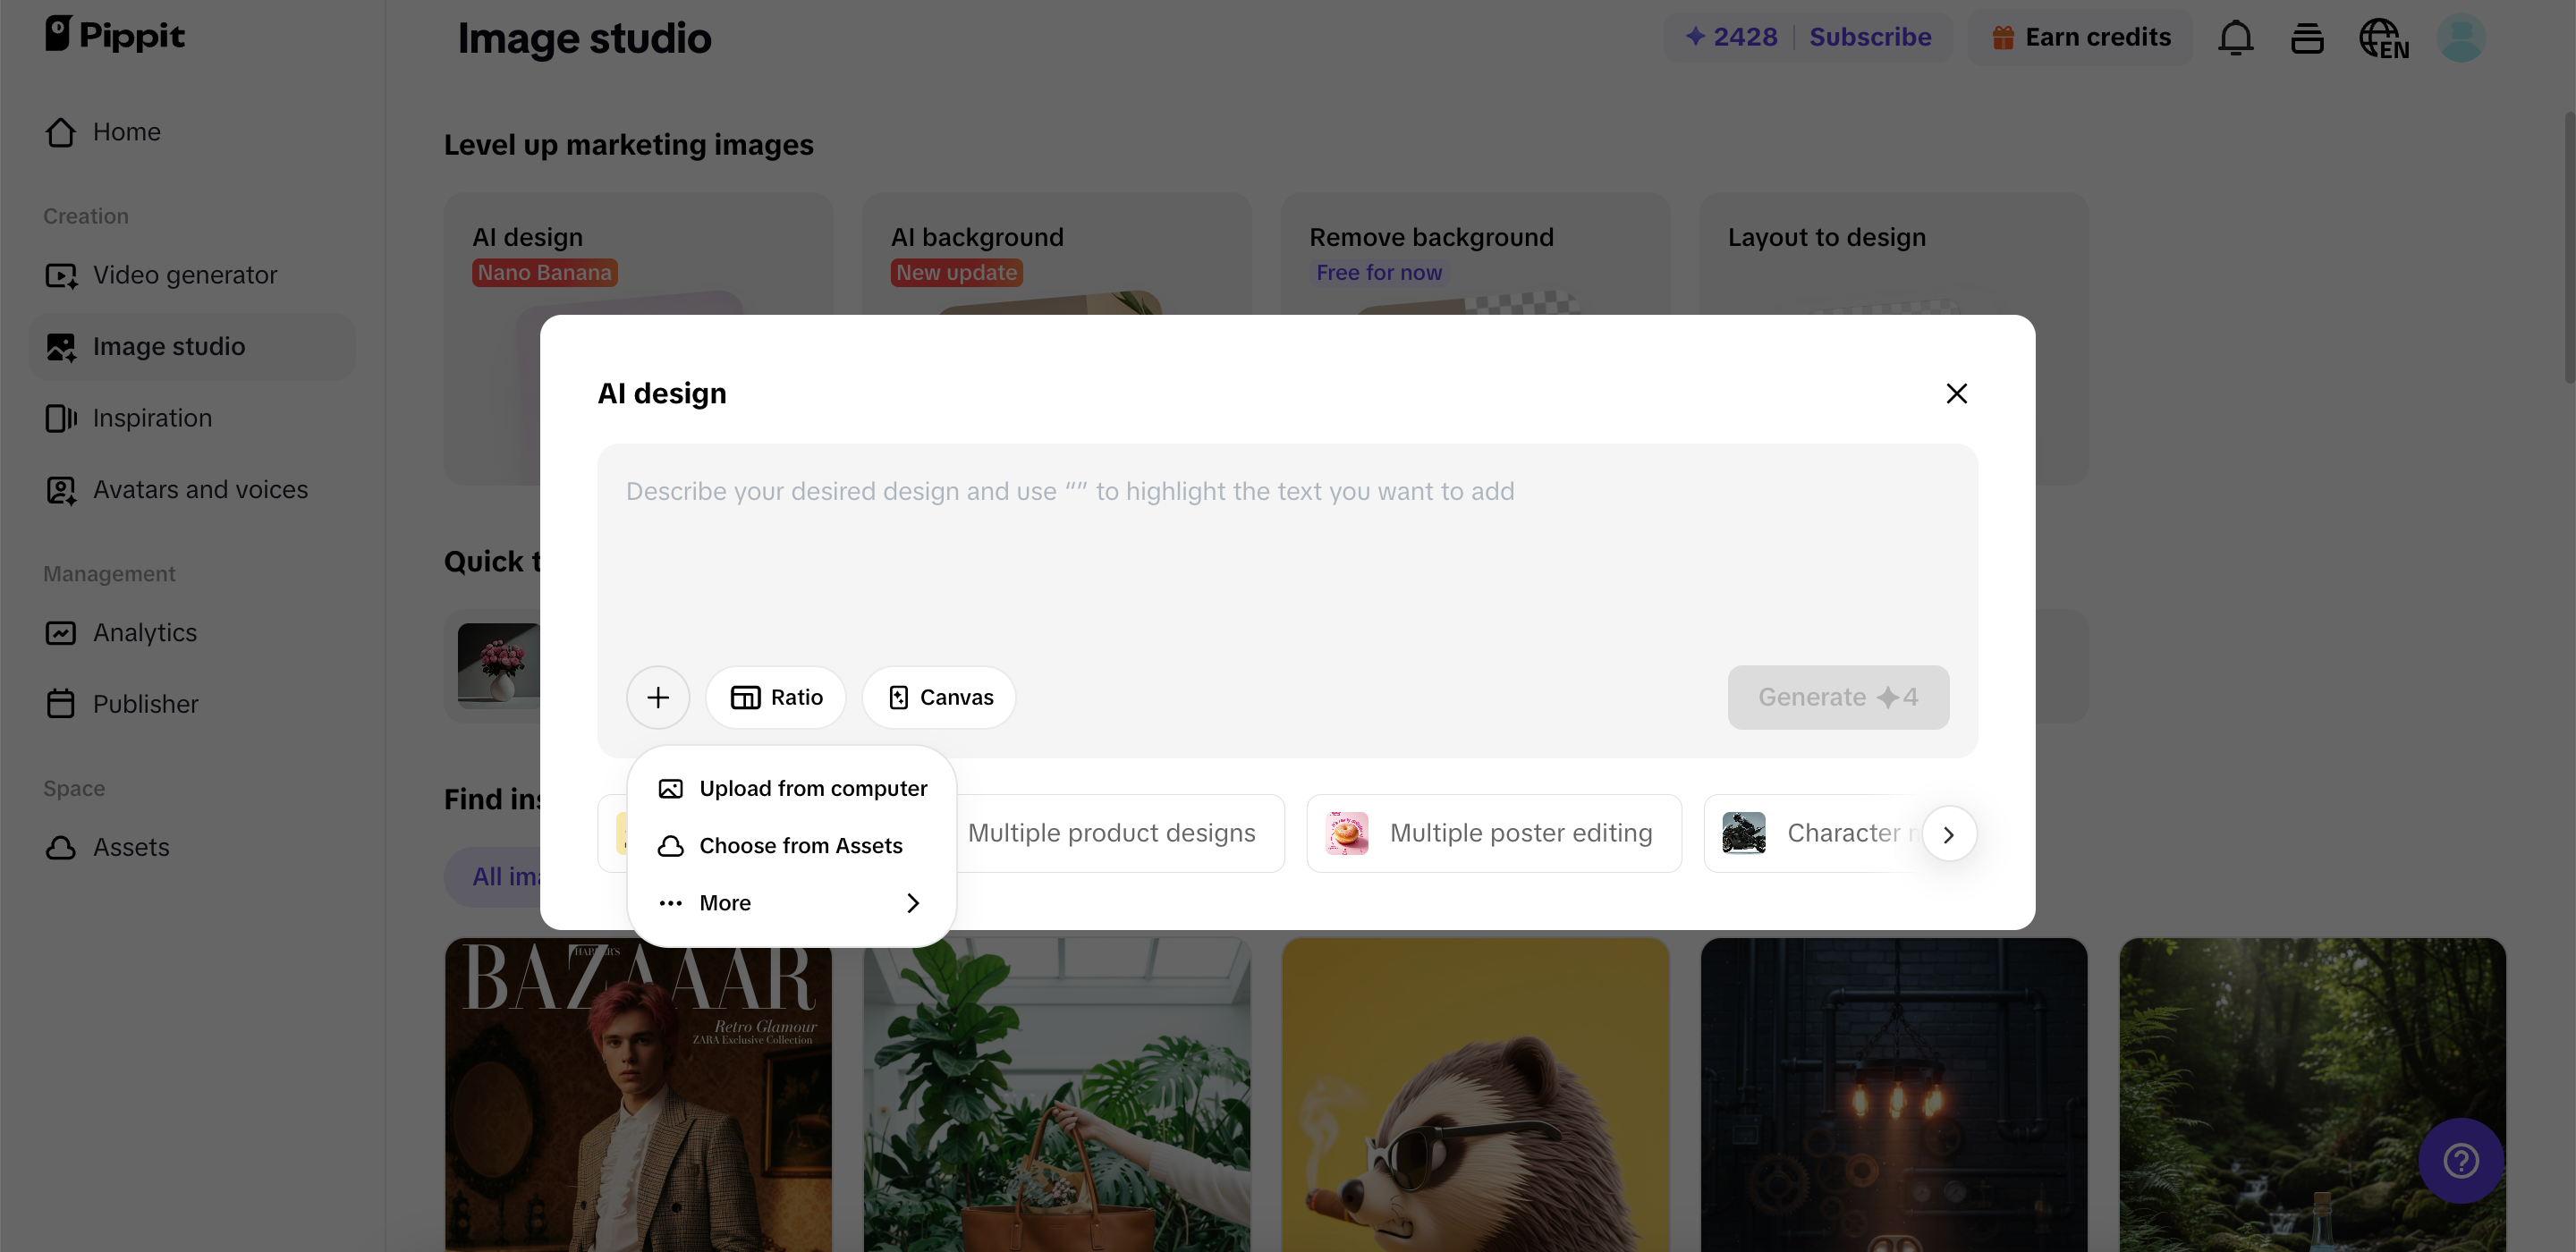
Task: Click the language globe EN icon
Action: pyautogui.click(x=2383, y=39)
